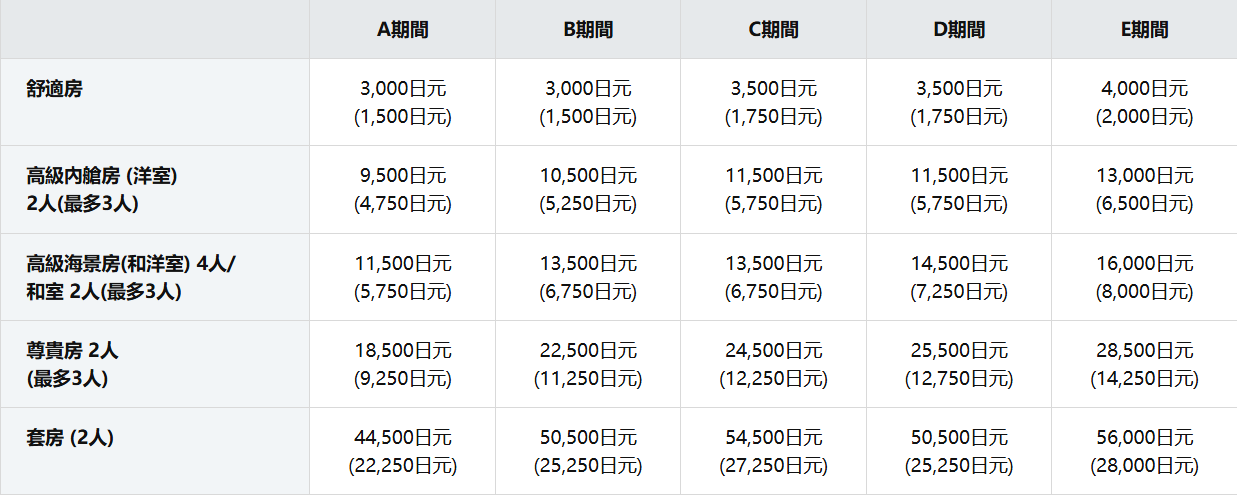The image size is (1237, 495).
Task: Click the 4,000日元 price for 舒適房
Action: click(x=1144, y=89)
